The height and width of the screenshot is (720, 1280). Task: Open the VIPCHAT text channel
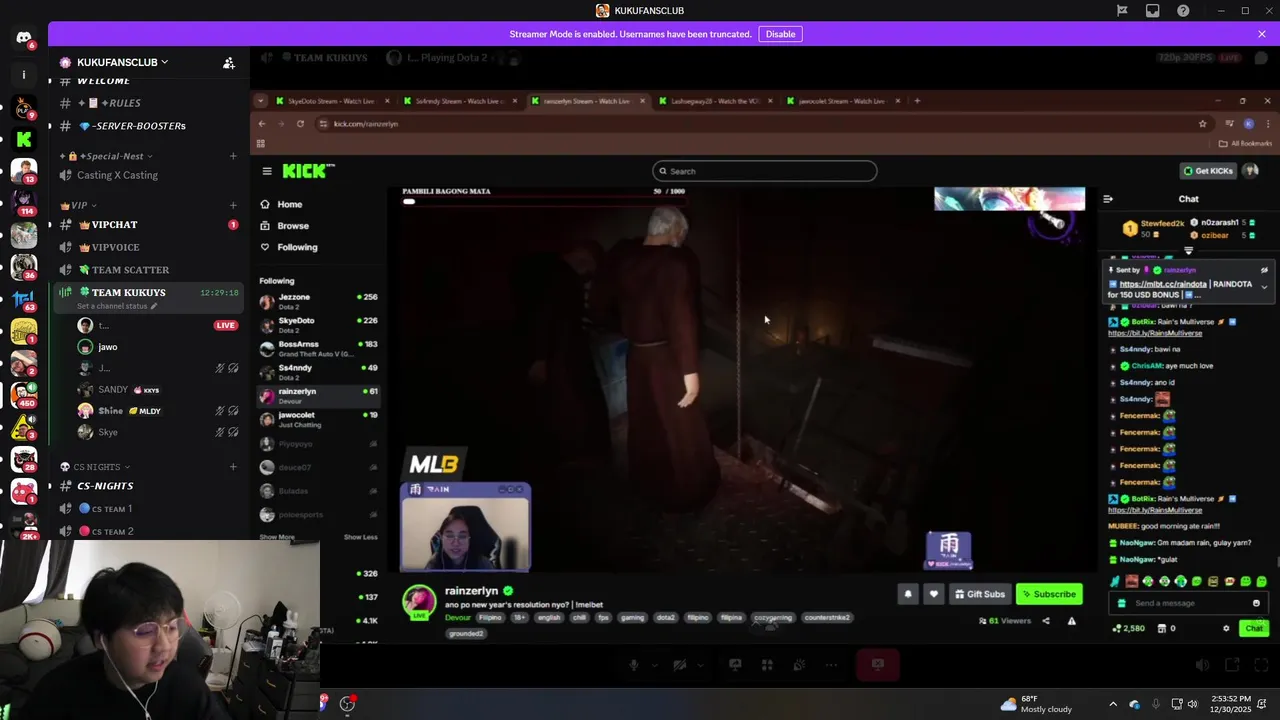click(150, 225)
